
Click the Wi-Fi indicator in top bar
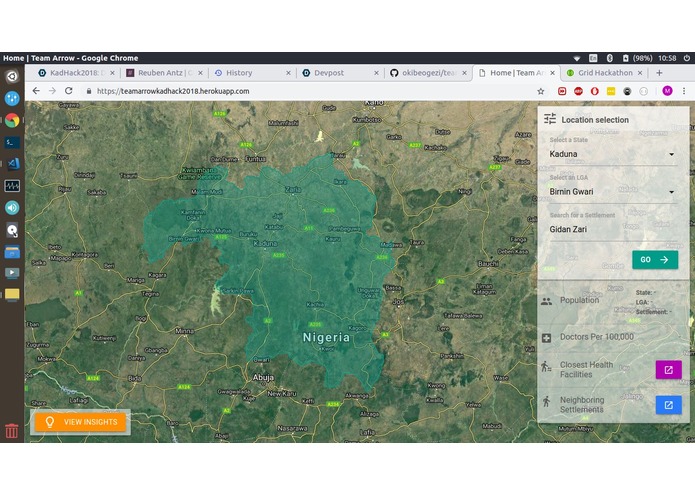tap(577, 58)
